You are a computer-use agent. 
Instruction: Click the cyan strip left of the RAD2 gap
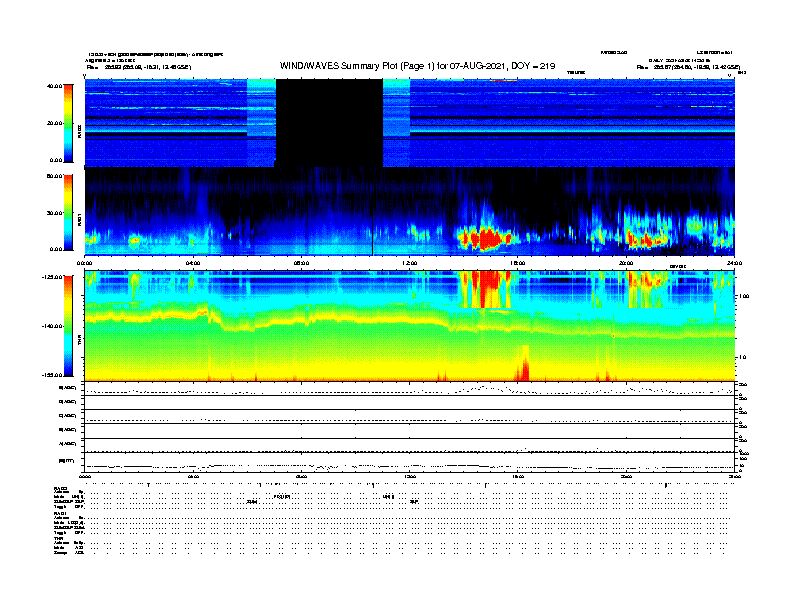coord(261,122)
